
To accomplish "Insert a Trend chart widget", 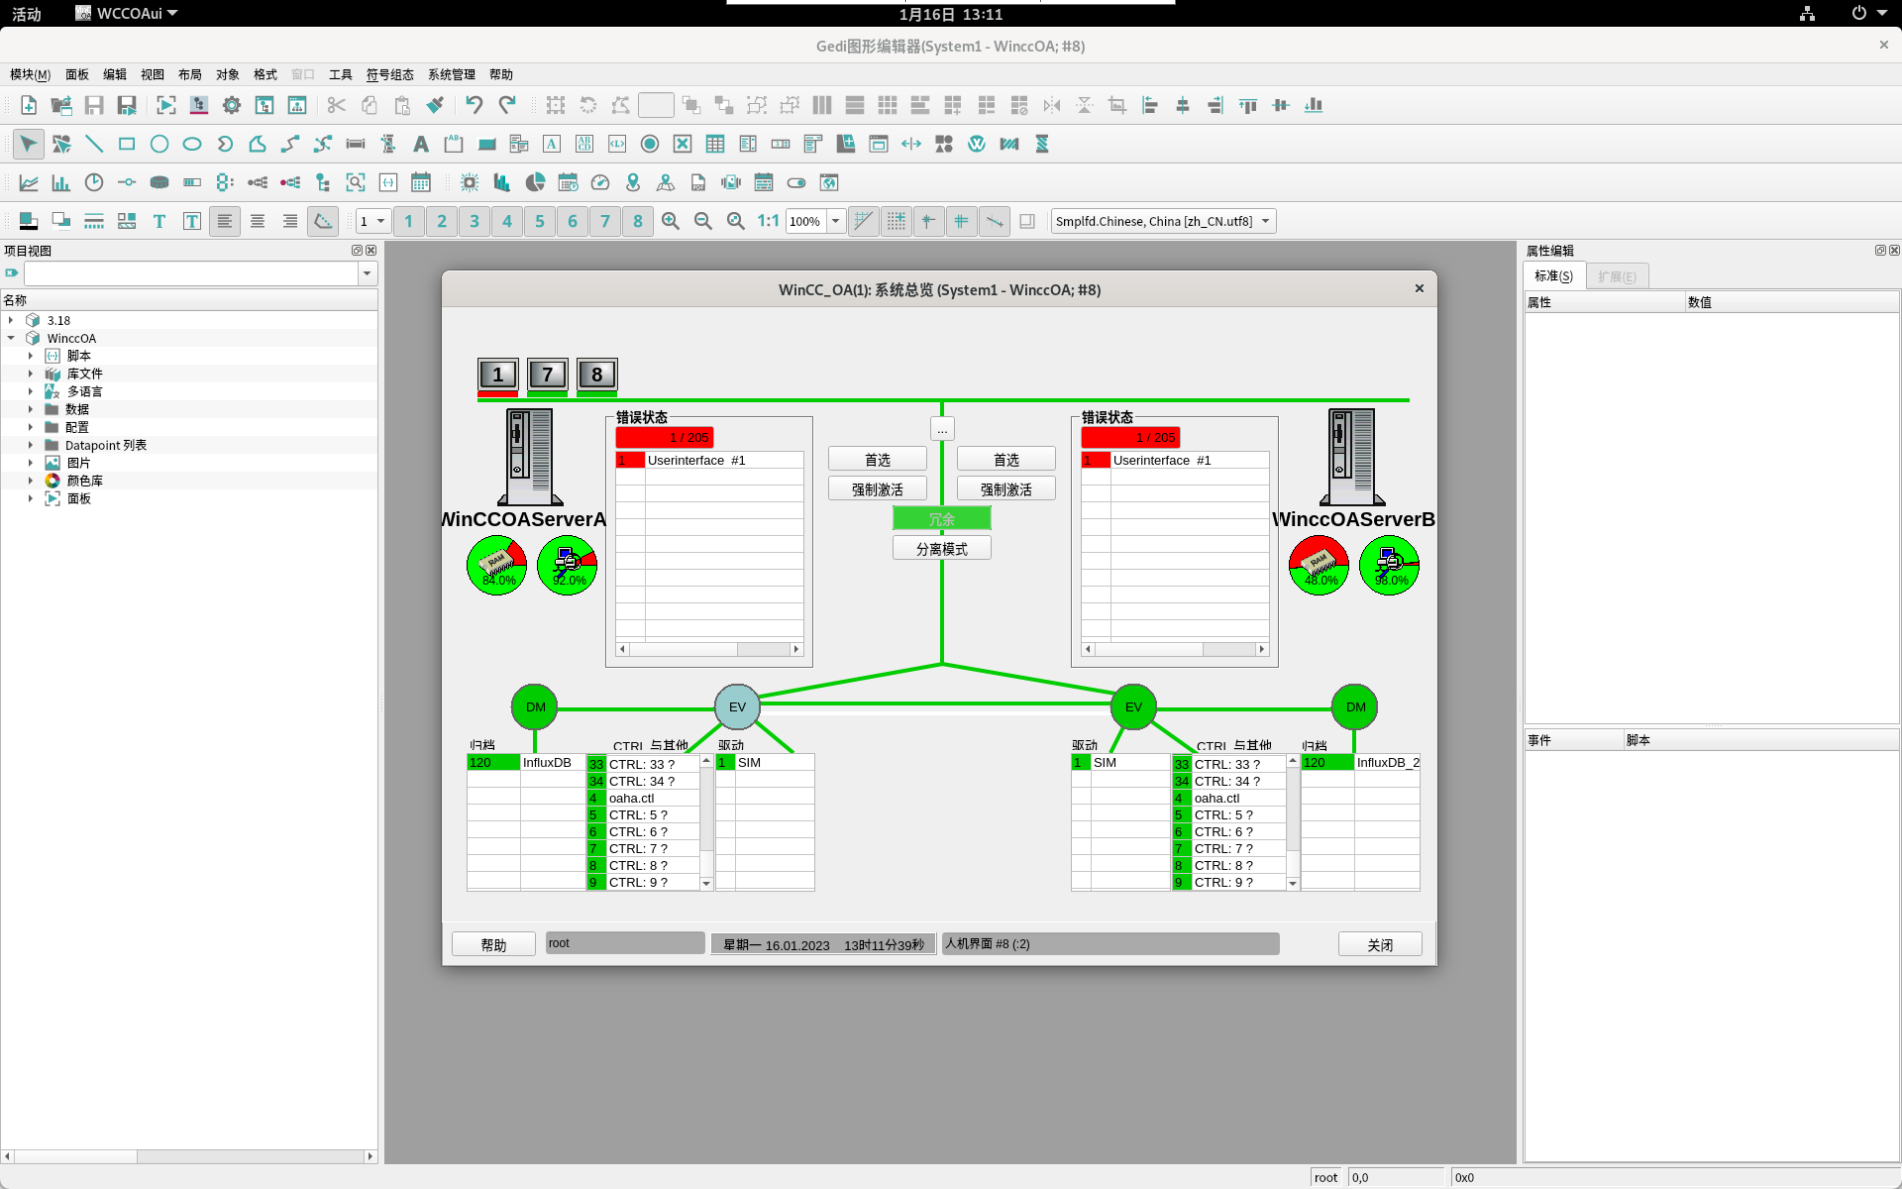I will point(29,182).
